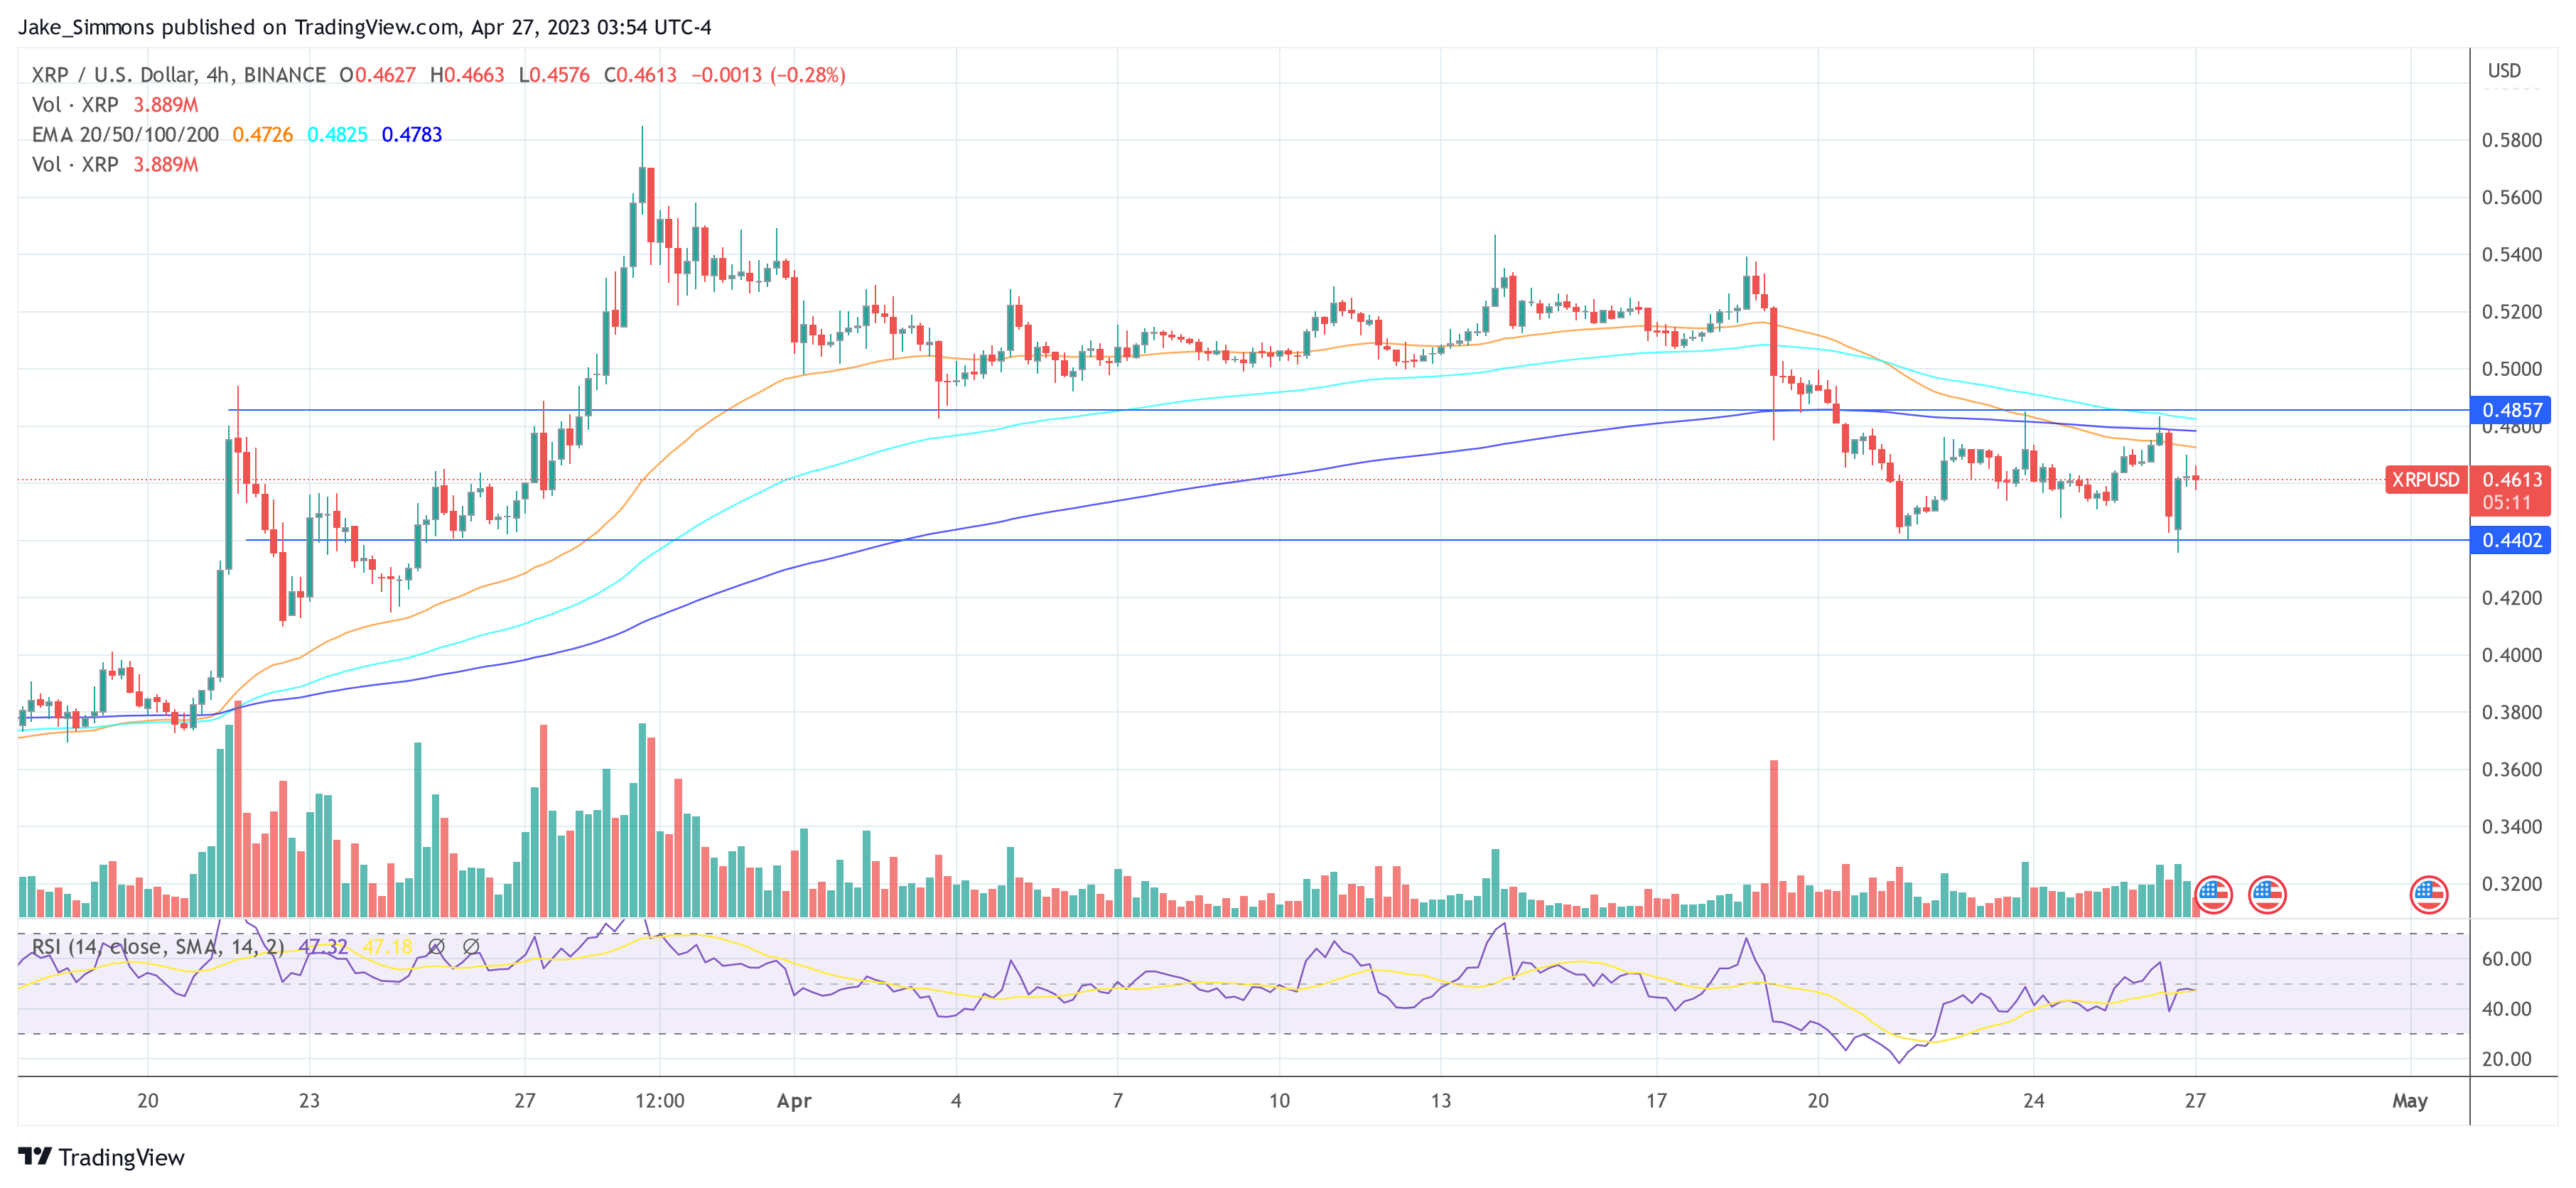This screenshot has height=1188, width=2576.
Task: Click the close price value C0.4613
Action: (640, 75)
